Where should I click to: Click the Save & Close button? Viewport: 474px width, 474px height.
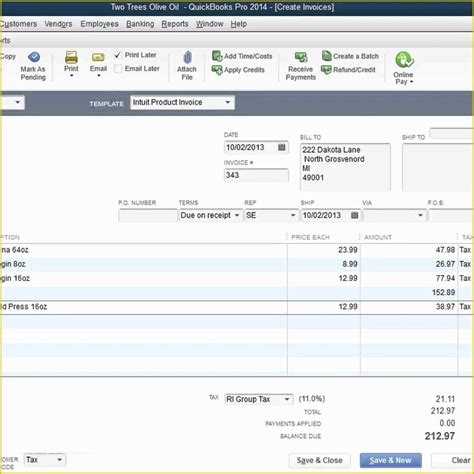coord(320,460)
